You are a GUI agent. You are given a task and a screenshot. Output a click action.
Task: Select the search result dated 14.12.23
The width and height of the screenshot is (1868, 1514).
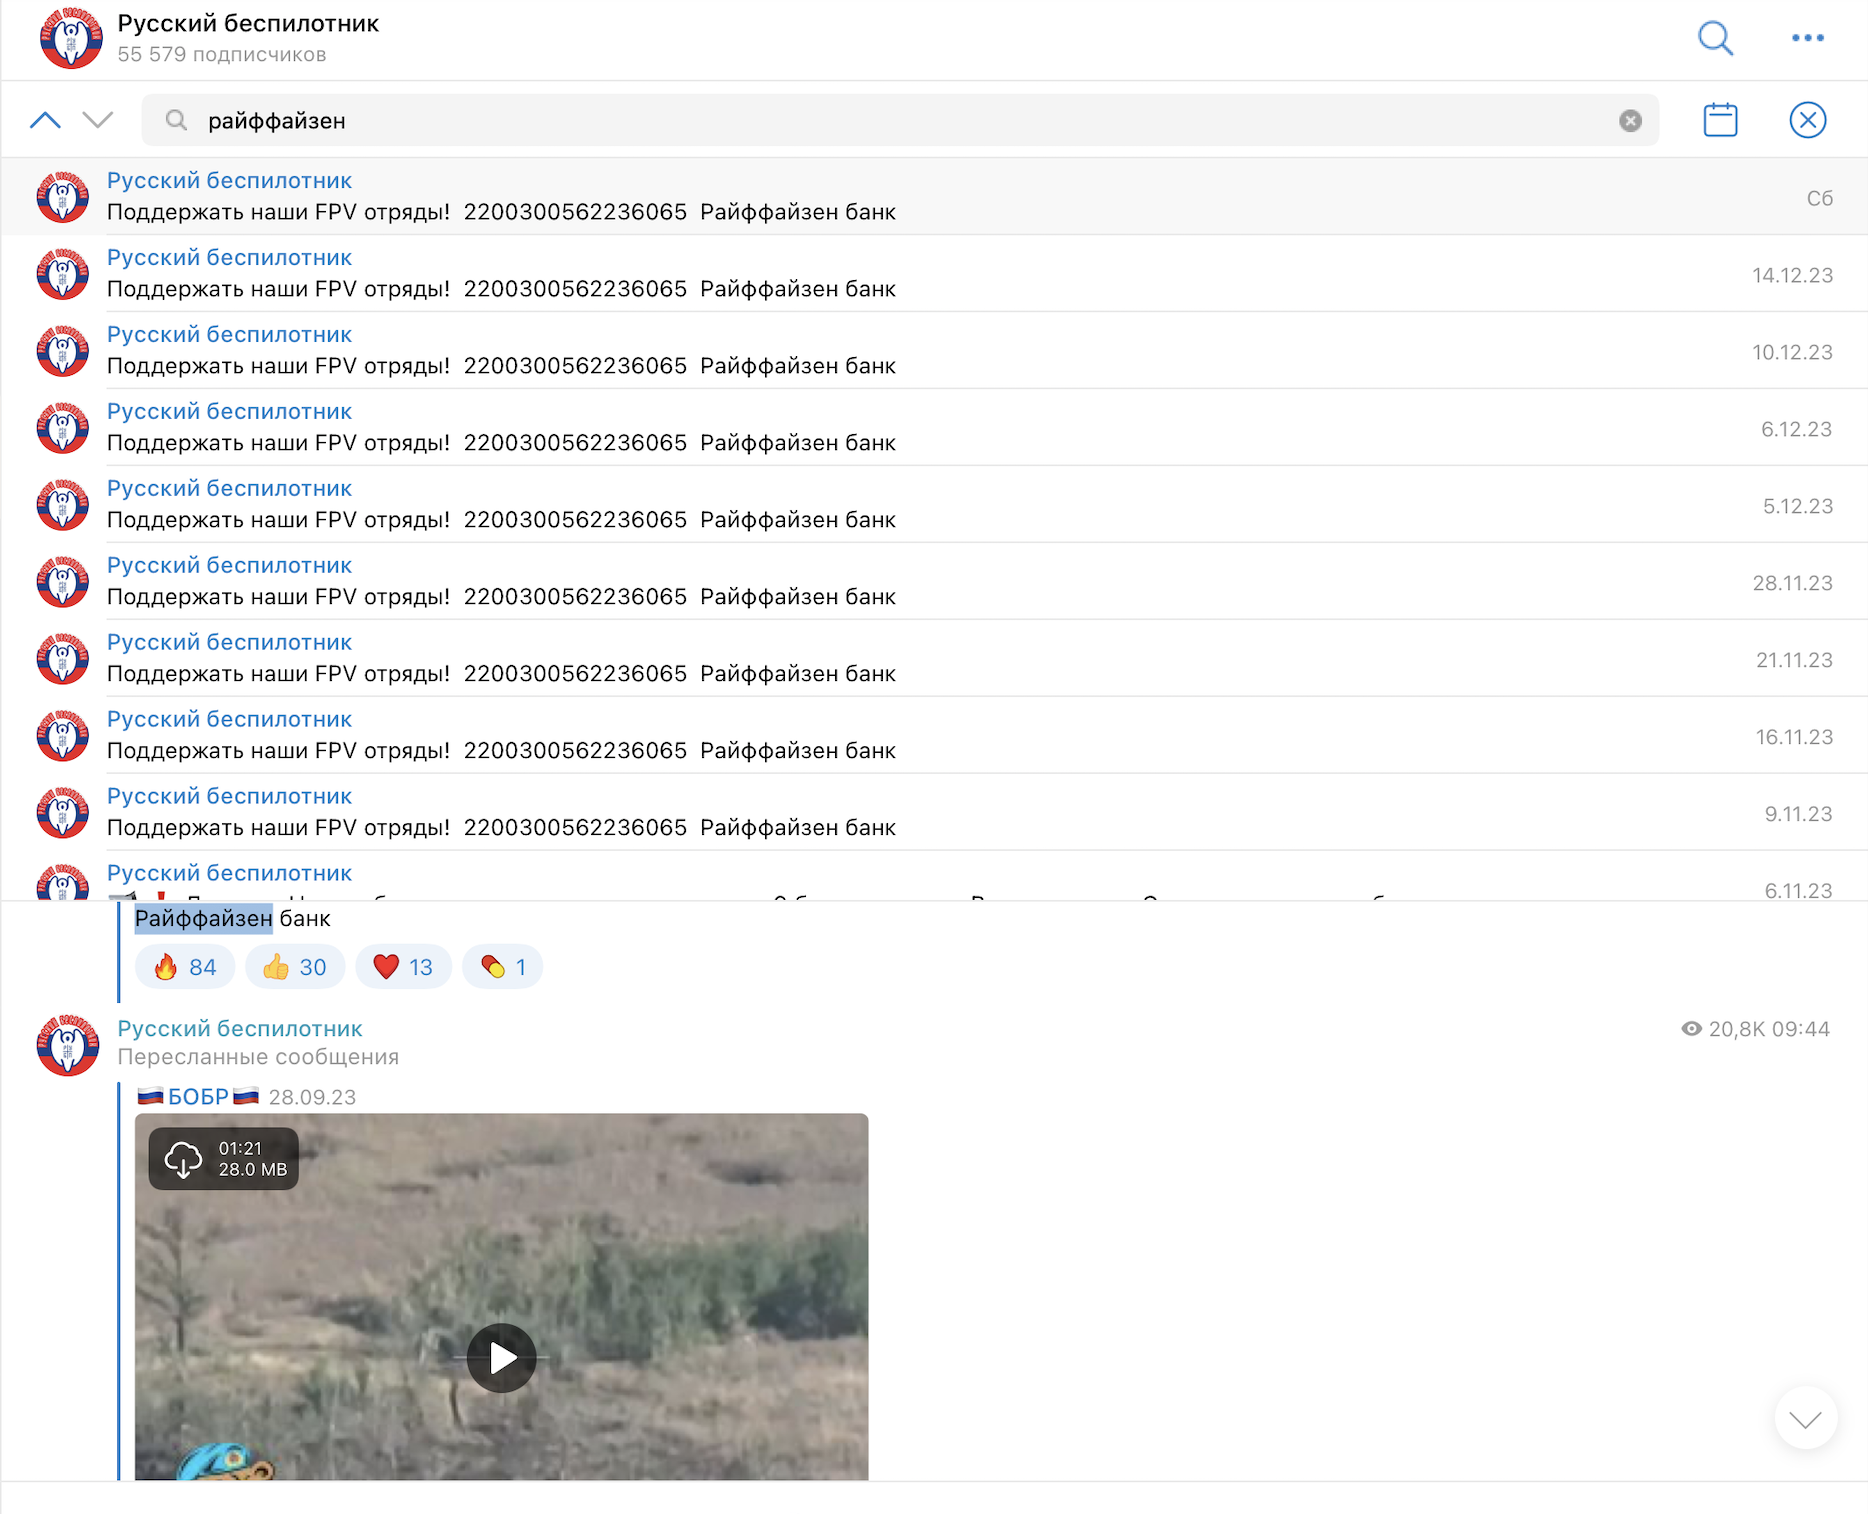coord(934,273)
